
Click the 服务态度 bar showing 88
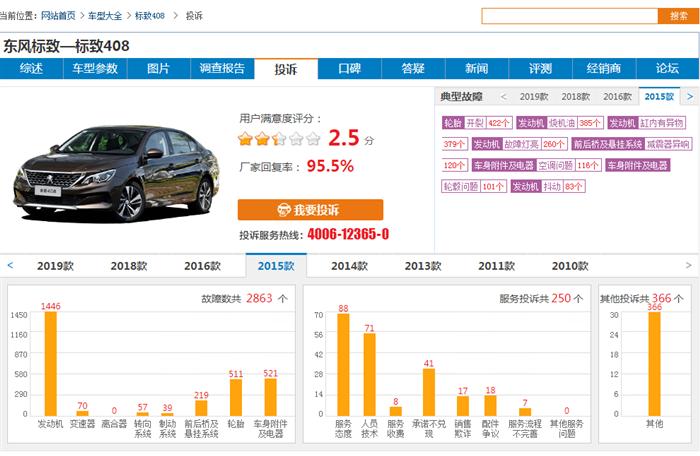click(x=343, y=365)
